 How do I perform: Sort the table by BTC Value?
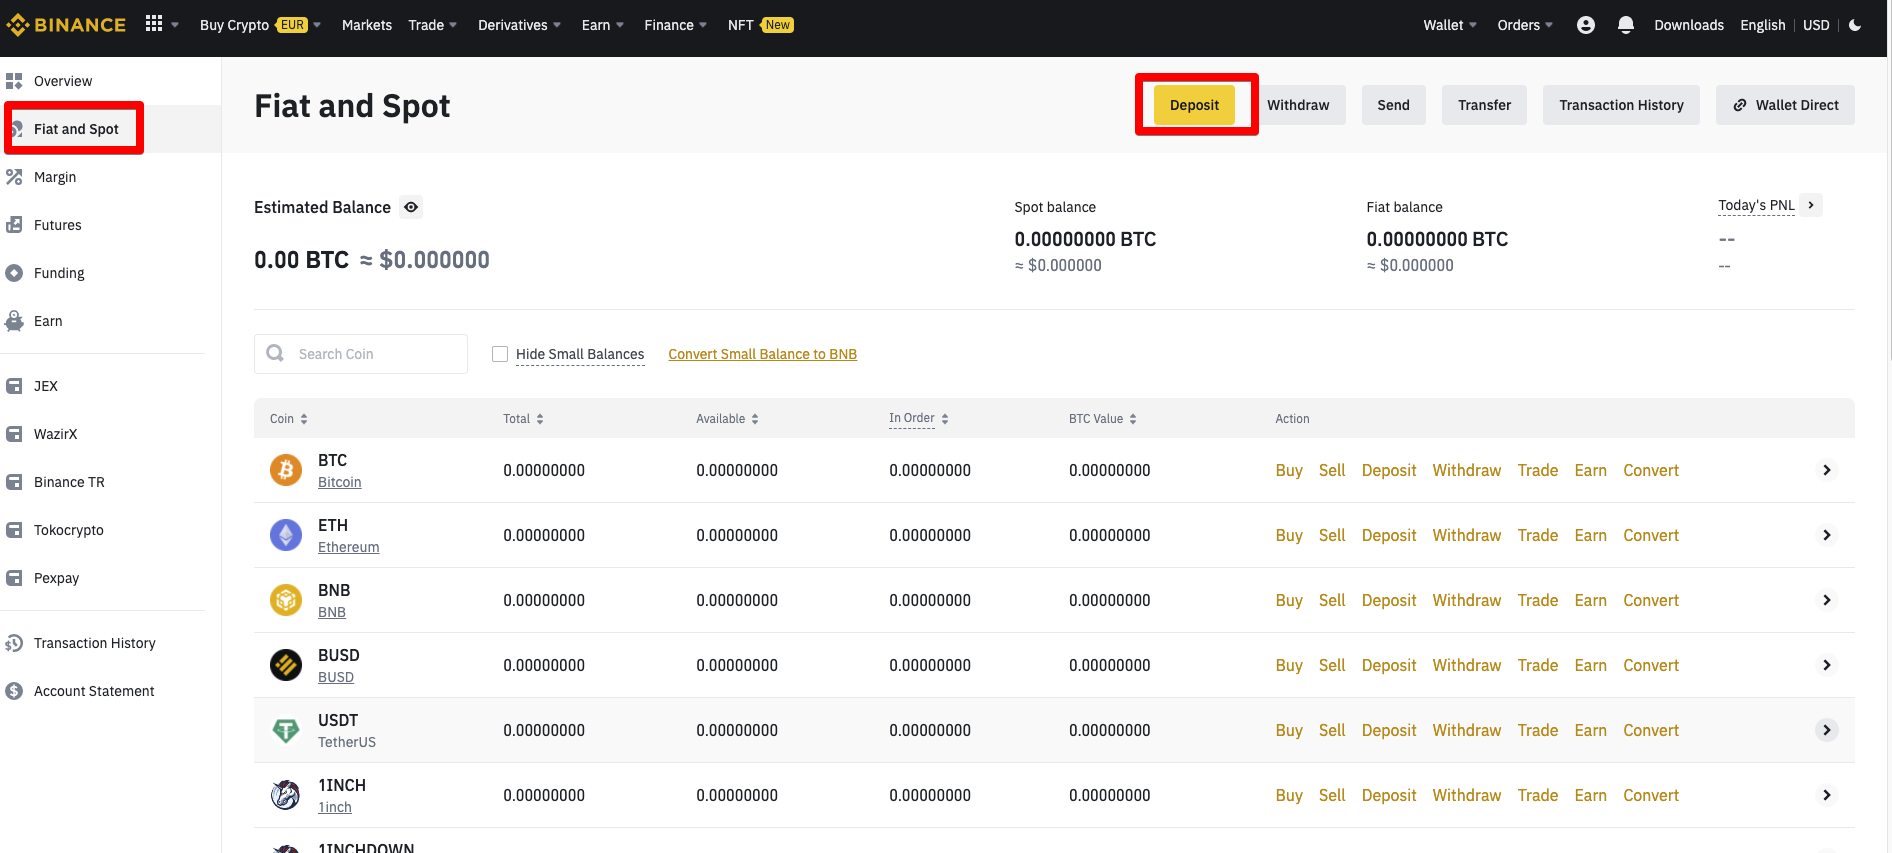(x=1102, y=419)
